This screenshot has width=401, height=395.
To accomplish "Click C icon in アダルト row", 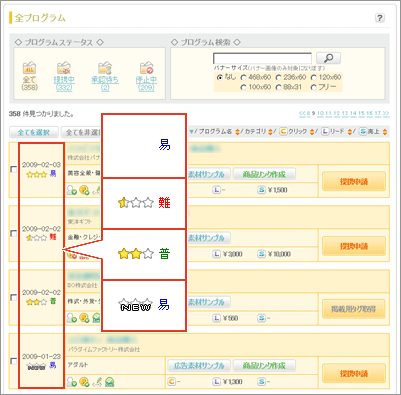I will point(171,381).
